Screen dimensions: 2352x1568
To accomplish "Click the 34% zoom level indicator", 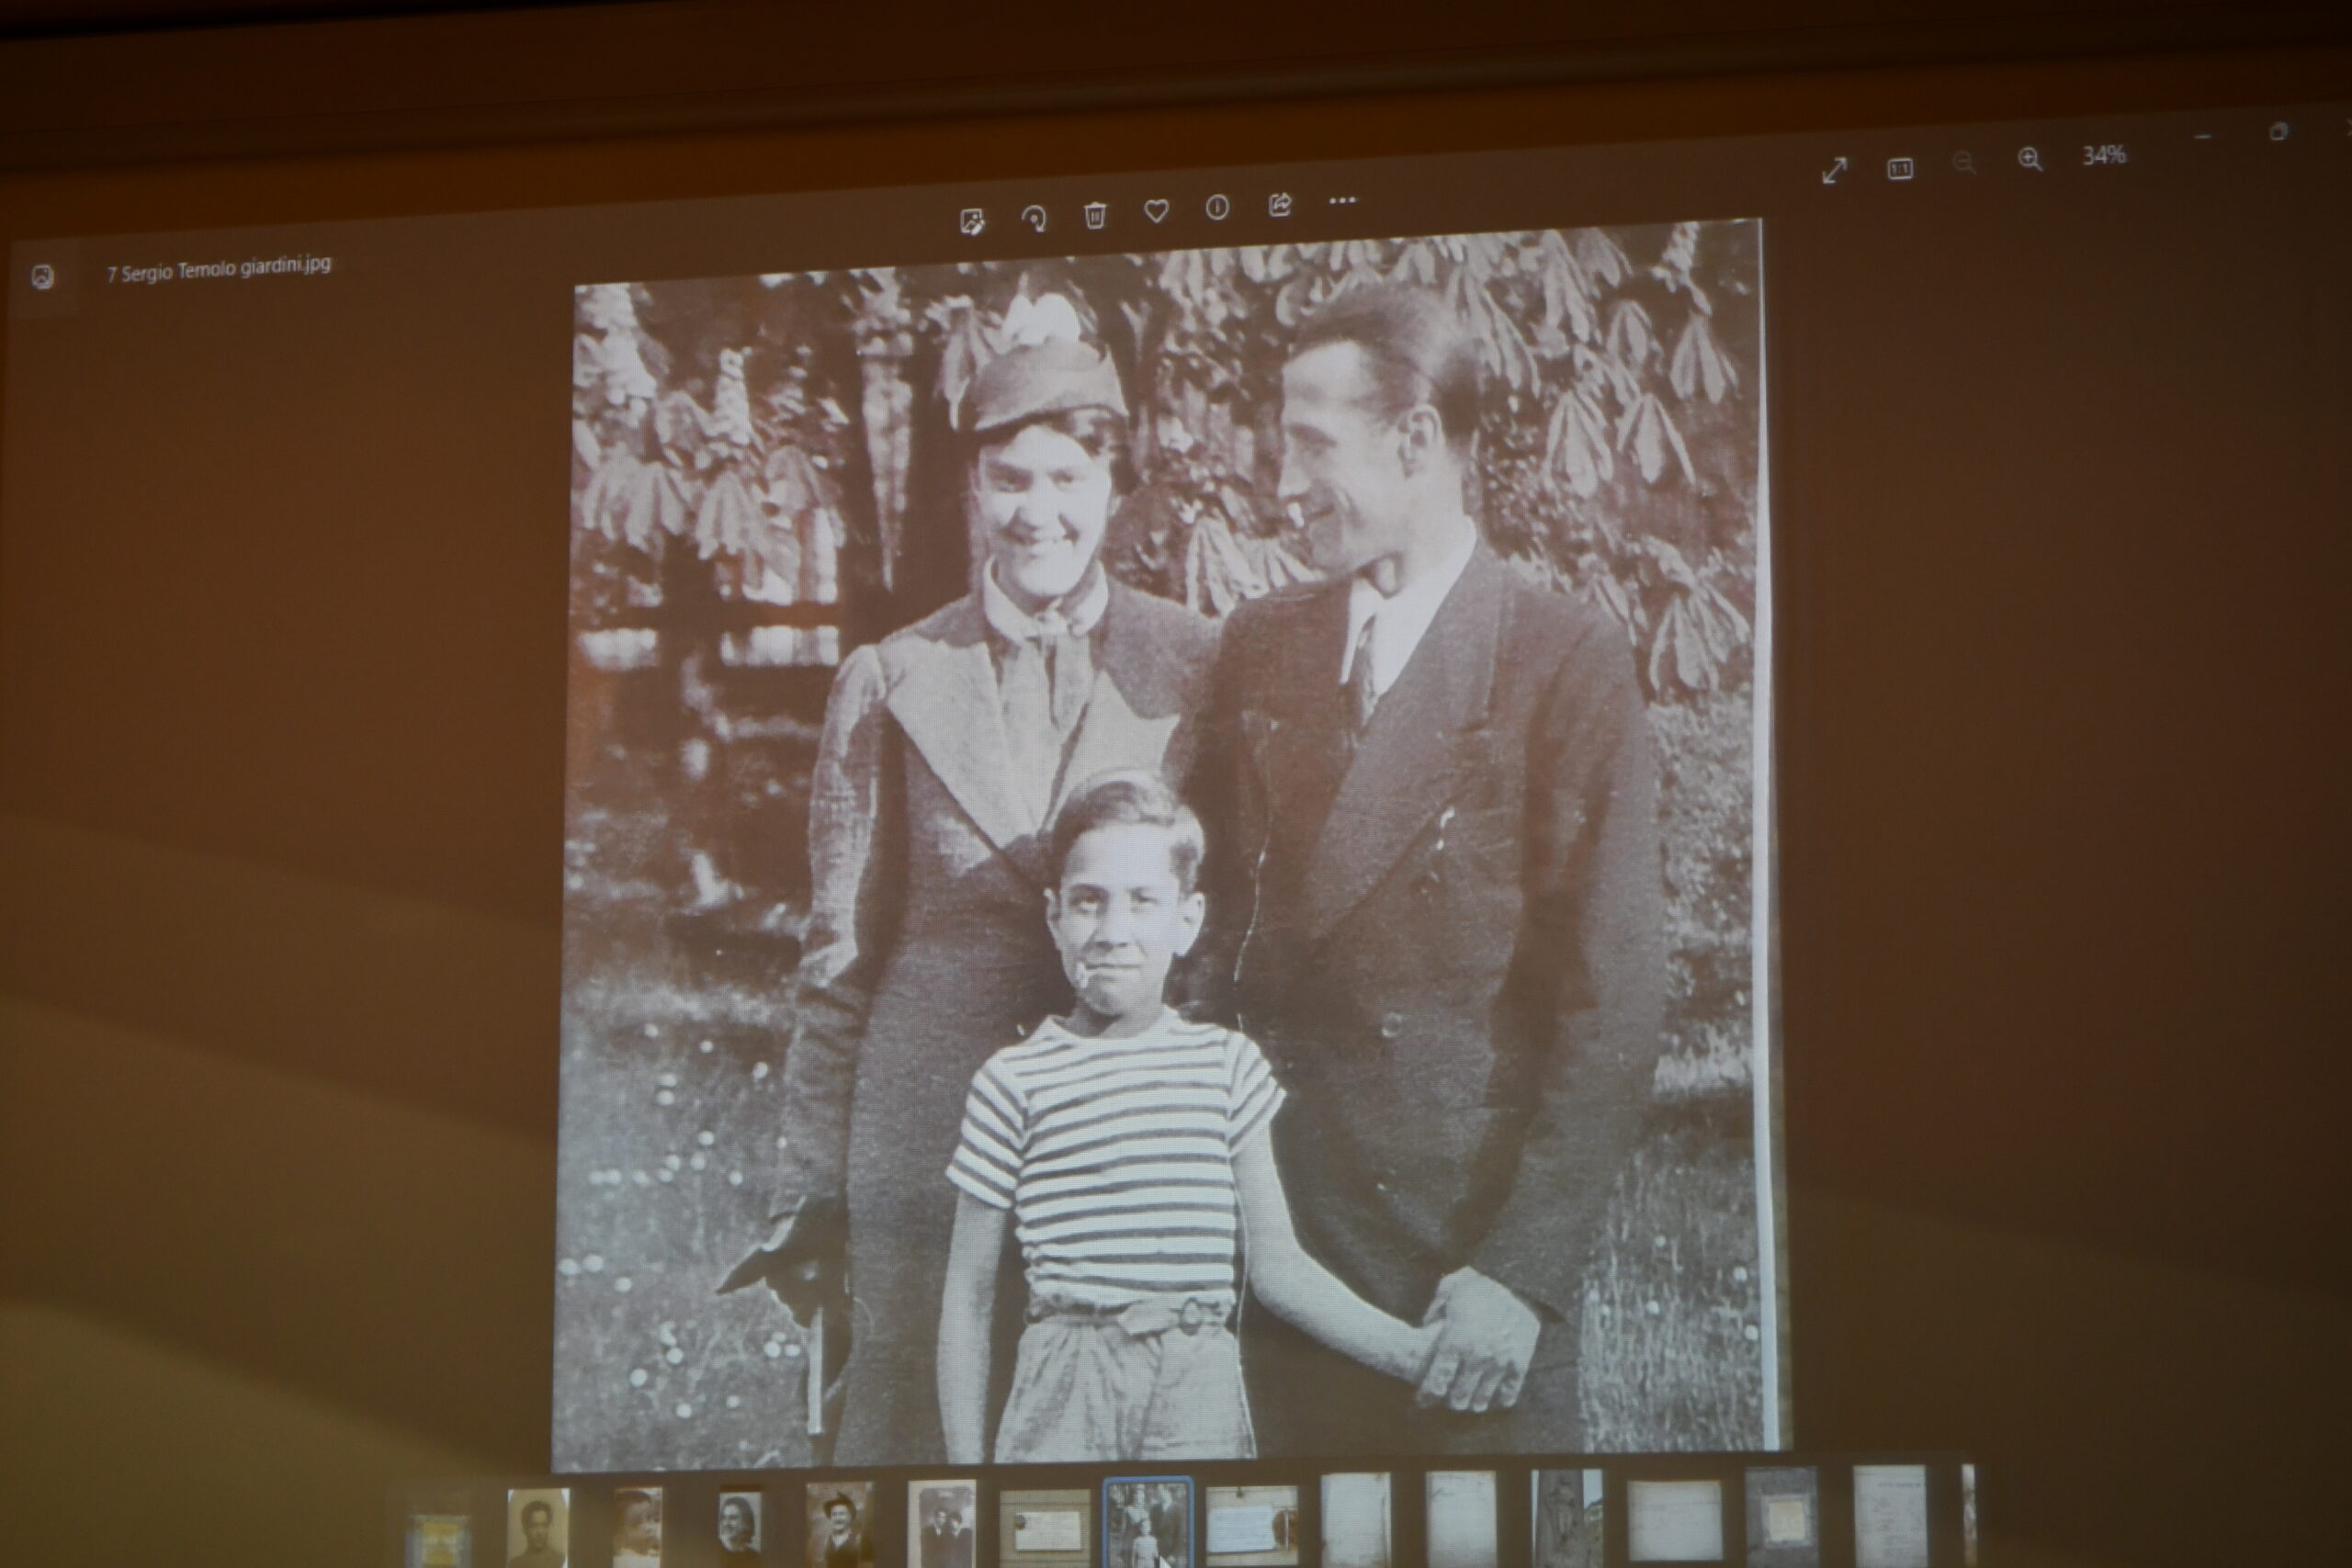I will (2103, 156).
